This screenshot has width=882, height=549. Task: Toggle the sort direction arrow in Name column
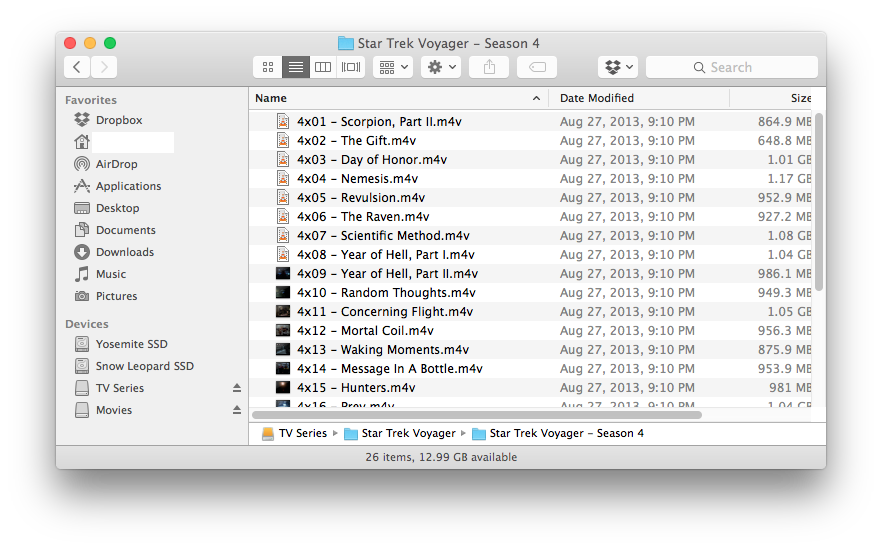pyautogui.click(x=536, y=98)
